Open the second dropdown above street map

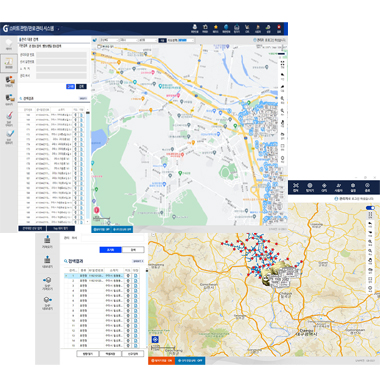pyautogui.click(x=128, y=40)
